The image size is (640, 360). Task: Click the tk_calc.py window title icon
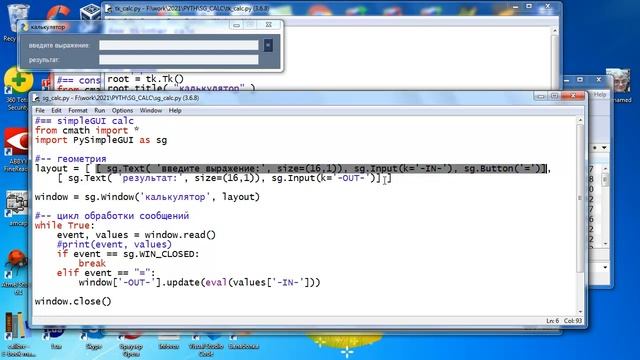(109, 9)
